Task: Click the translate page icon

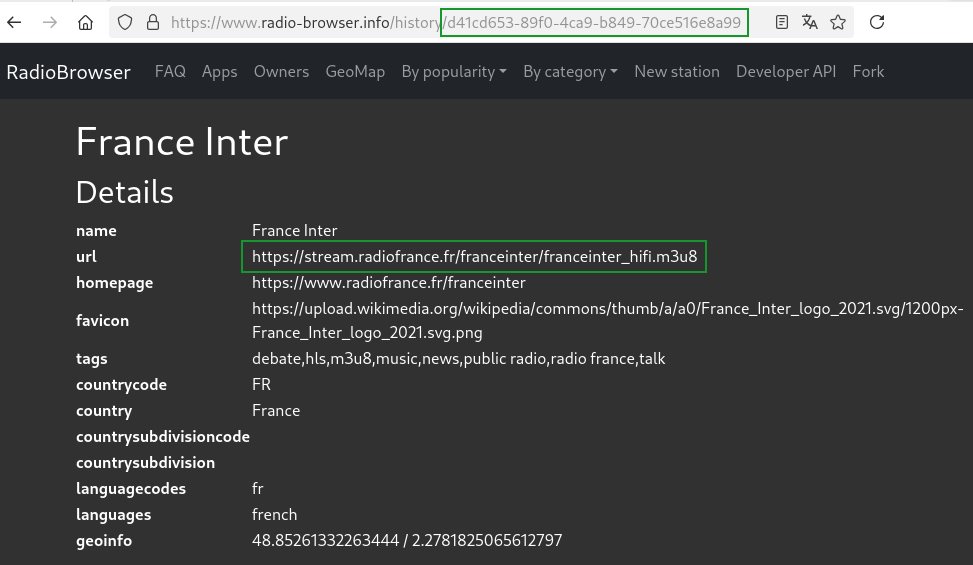Action: [810, 22]
